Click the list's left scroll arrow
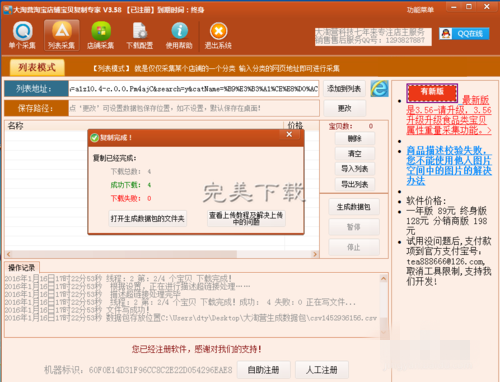 point(9,254)
